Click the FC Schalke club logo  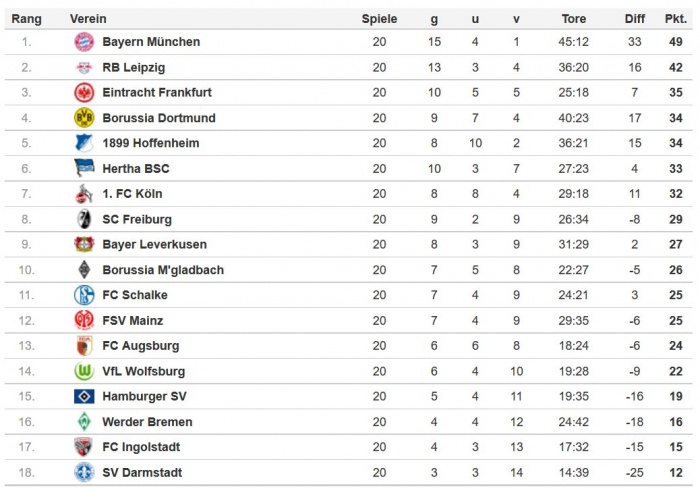(83, 295)
